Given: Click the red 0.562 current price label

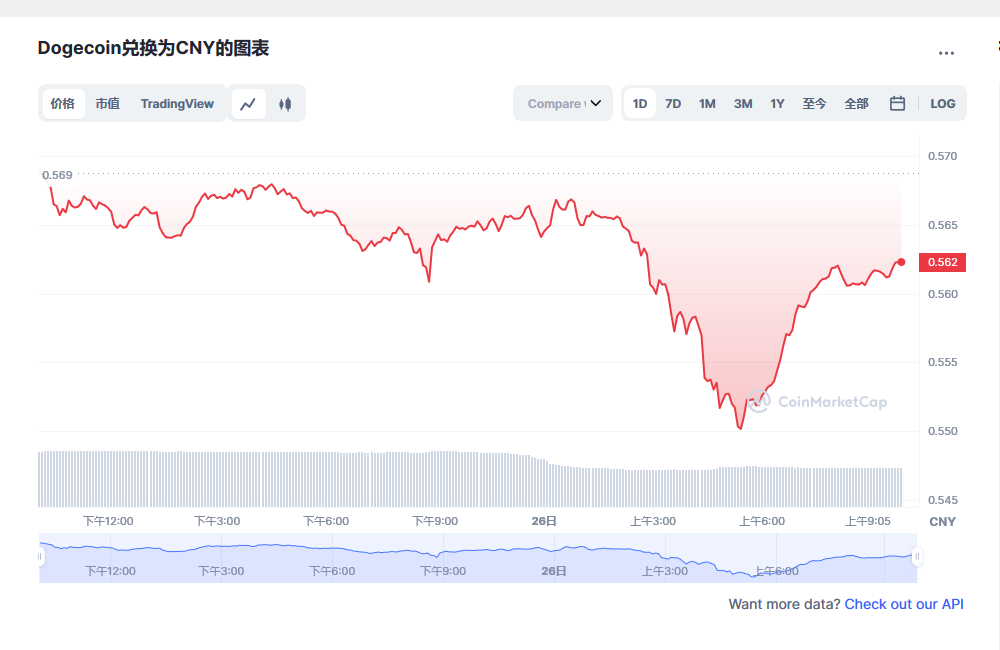Looking at the screenshot, I should 943,262.
